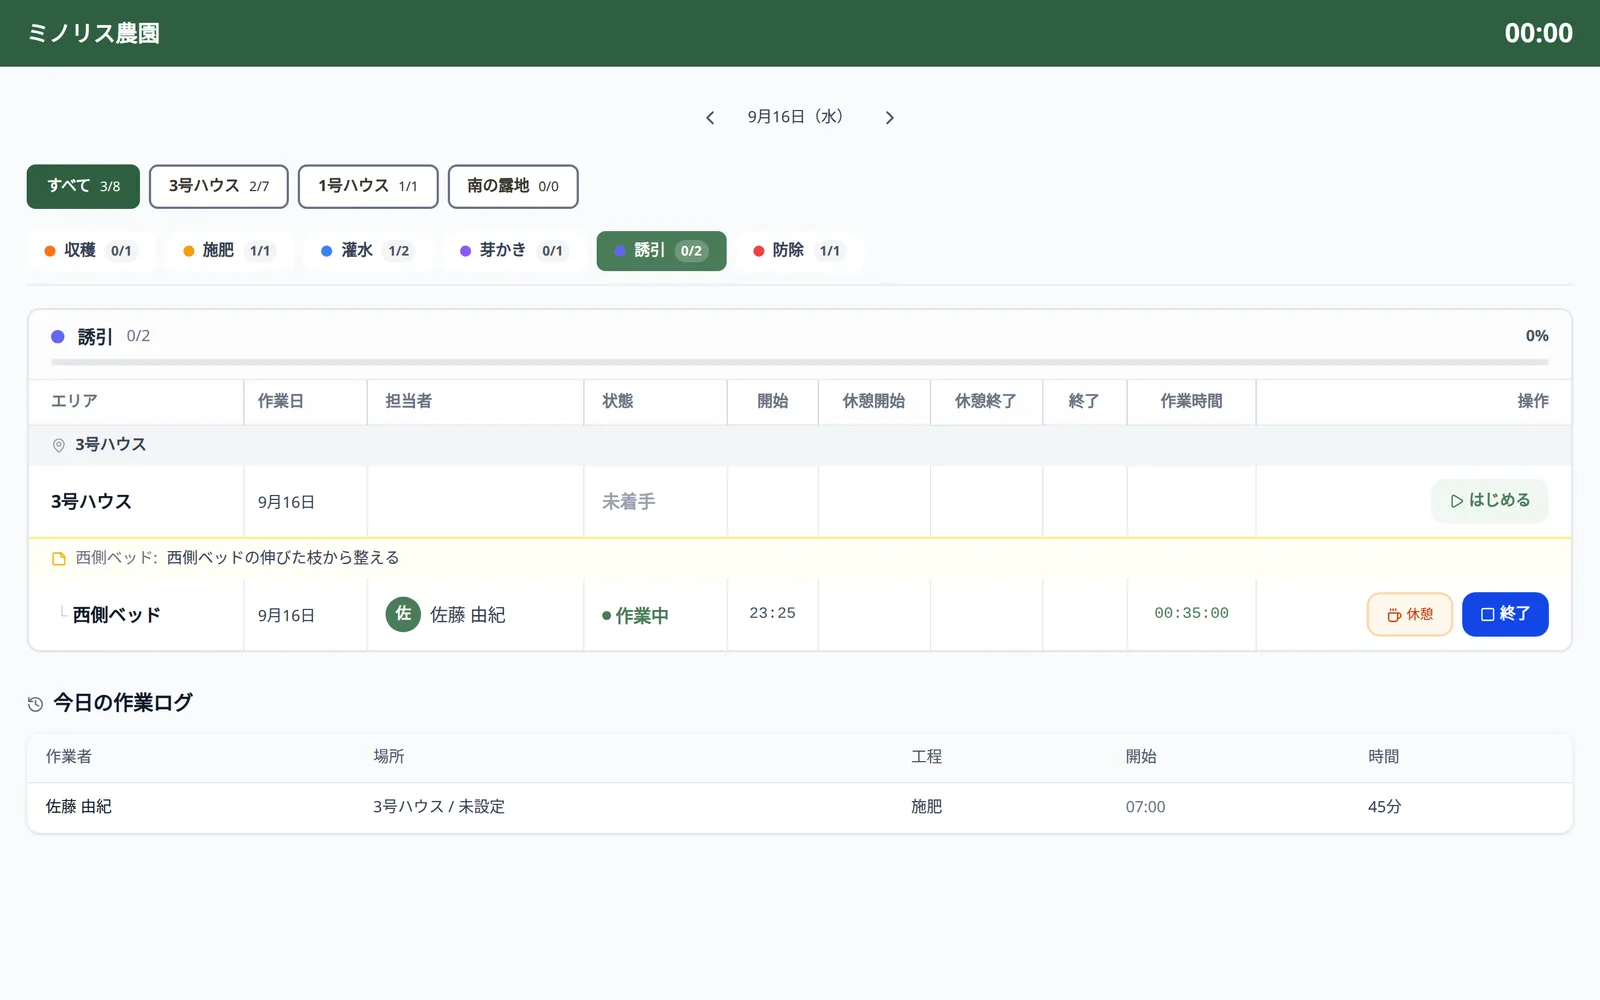
Task: Click the location pin icon beside 3号ハウス group
Action: pyautogui.click(x=59, y=445)
